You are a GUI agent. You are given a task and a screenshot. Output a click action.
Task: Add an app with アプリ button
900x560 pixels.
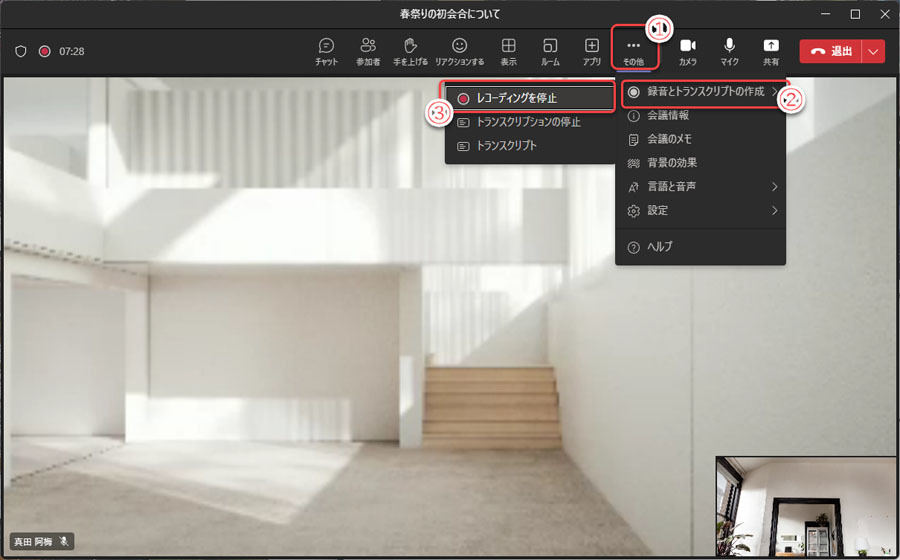(x=592, y=52)
